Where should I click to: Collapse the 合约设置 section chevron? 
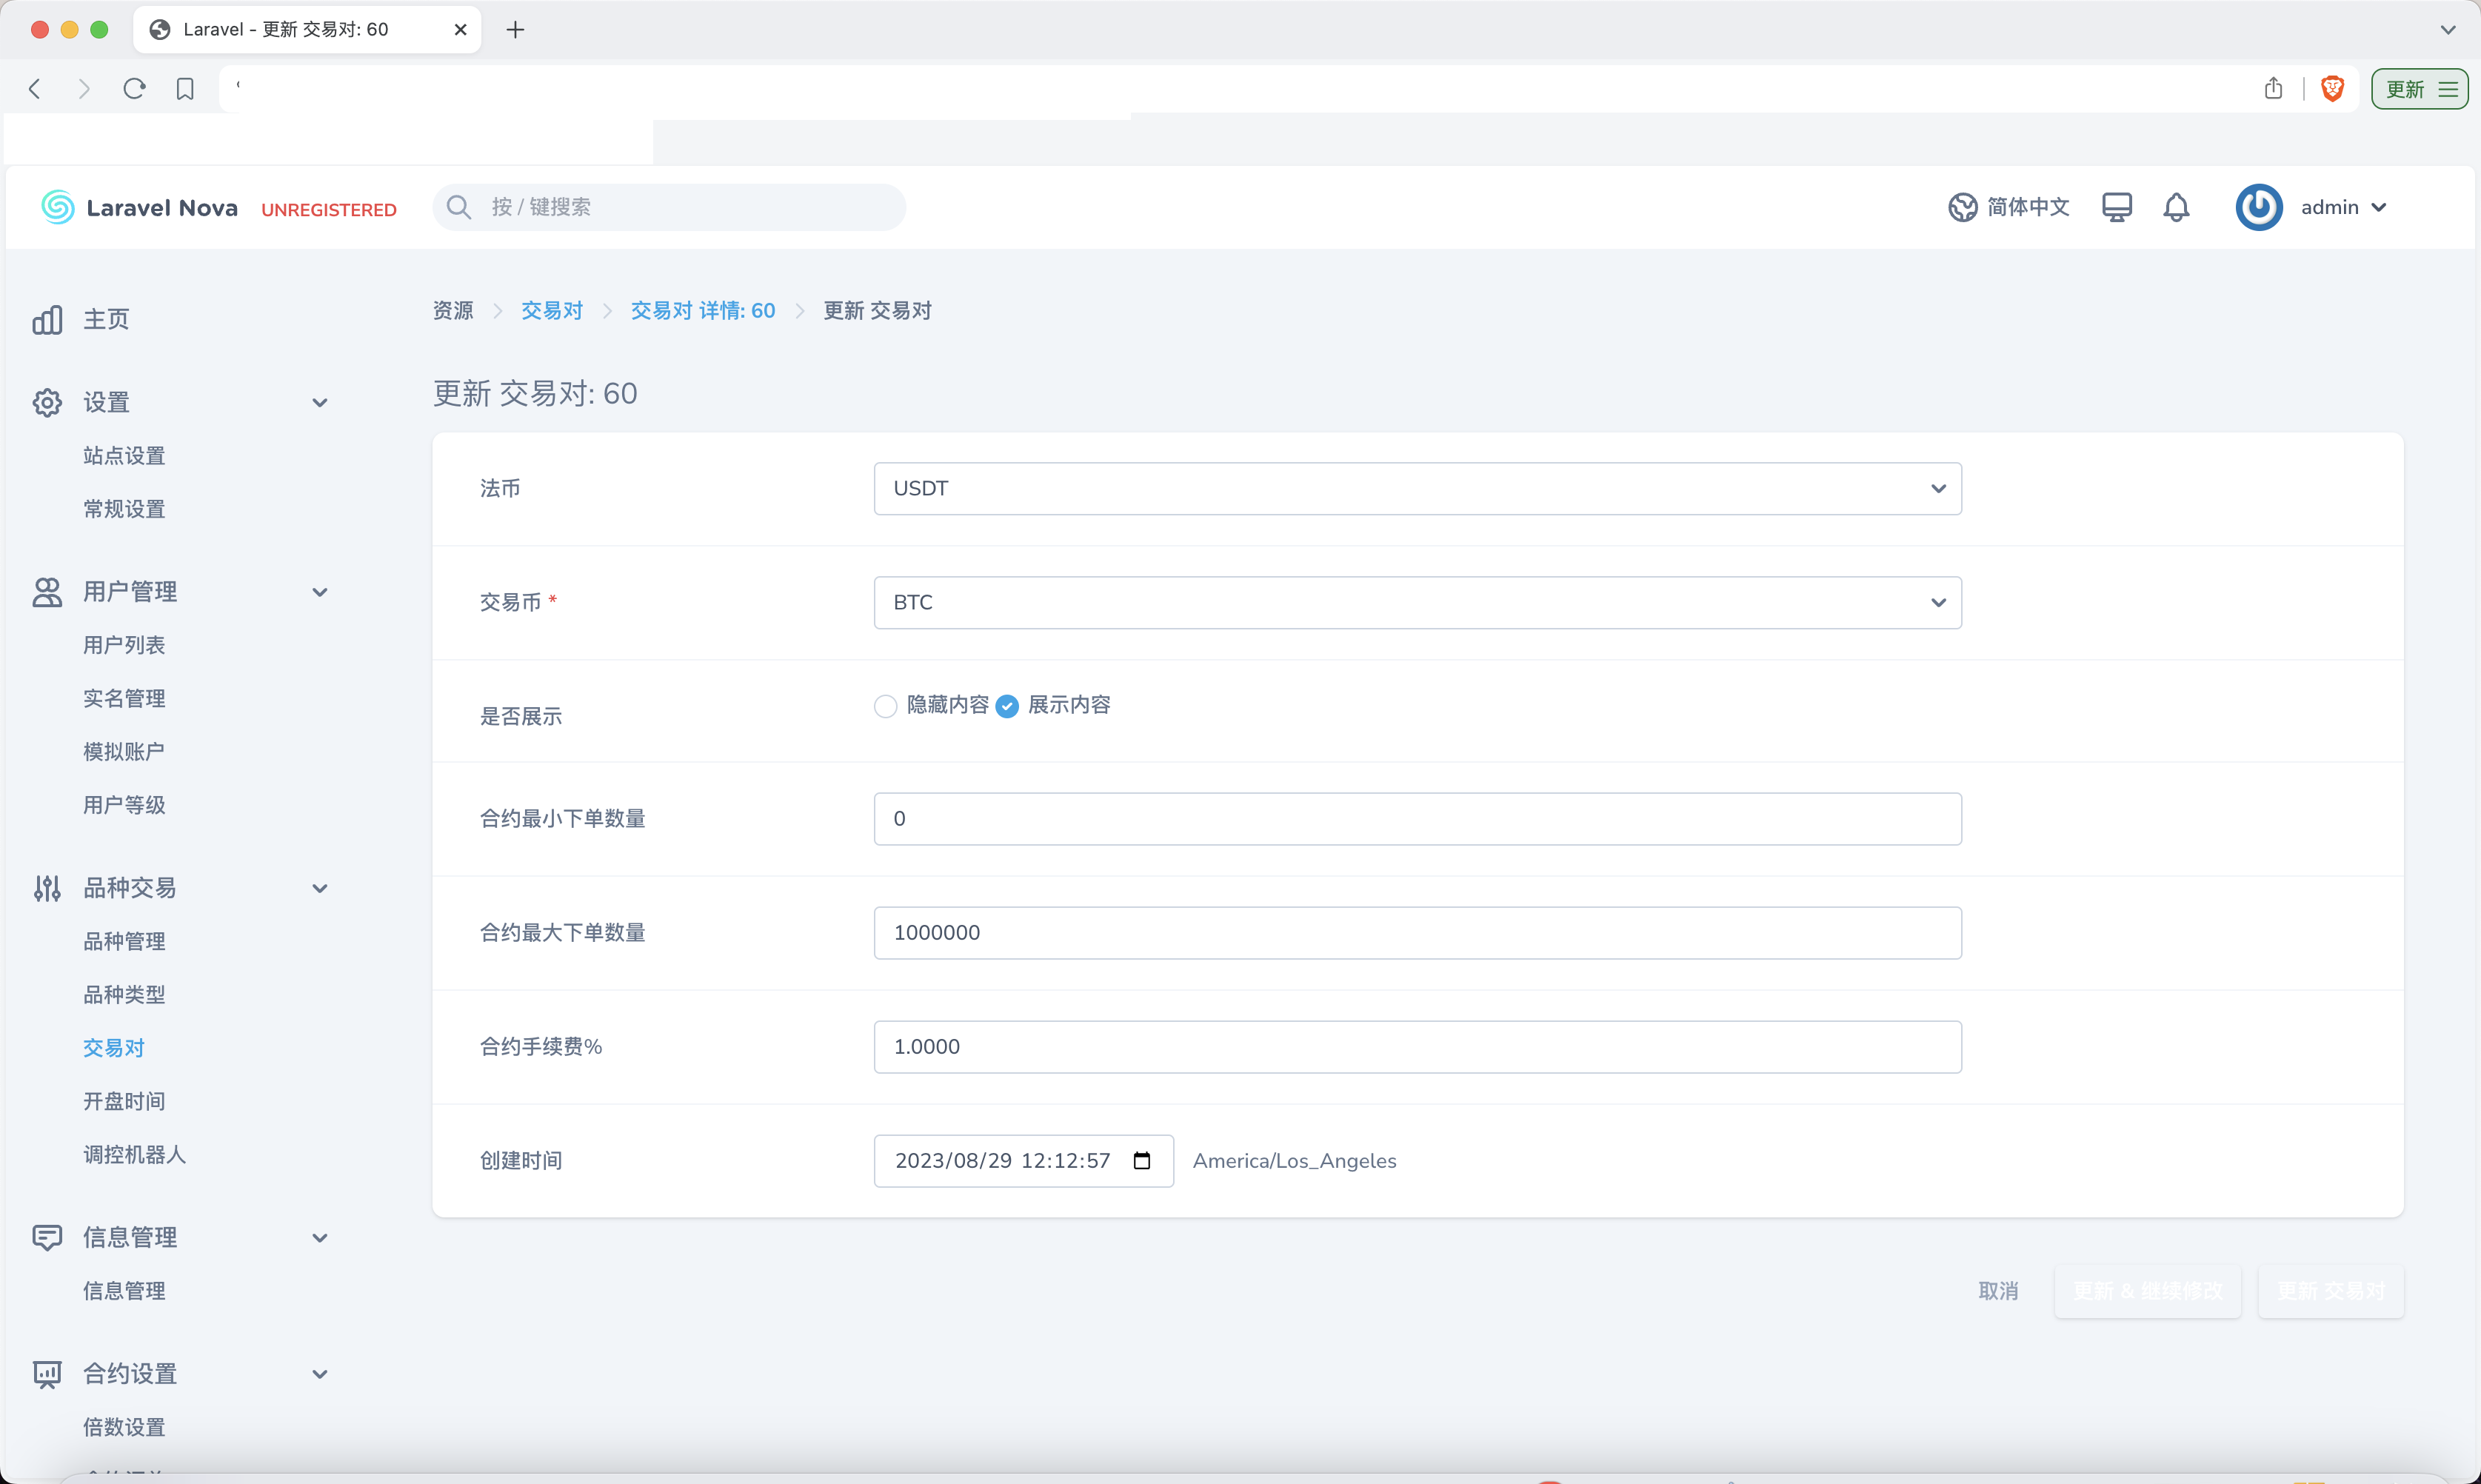tap(320, 1374)
